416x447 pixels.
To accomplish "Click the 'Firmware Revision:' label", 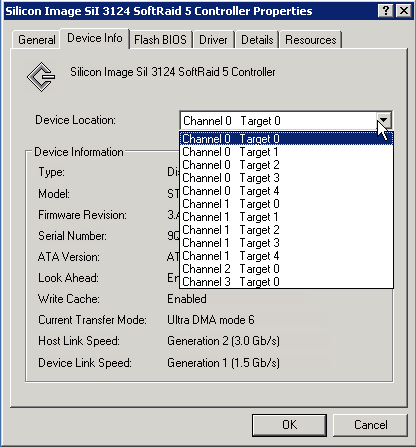I will pos(82,215).
